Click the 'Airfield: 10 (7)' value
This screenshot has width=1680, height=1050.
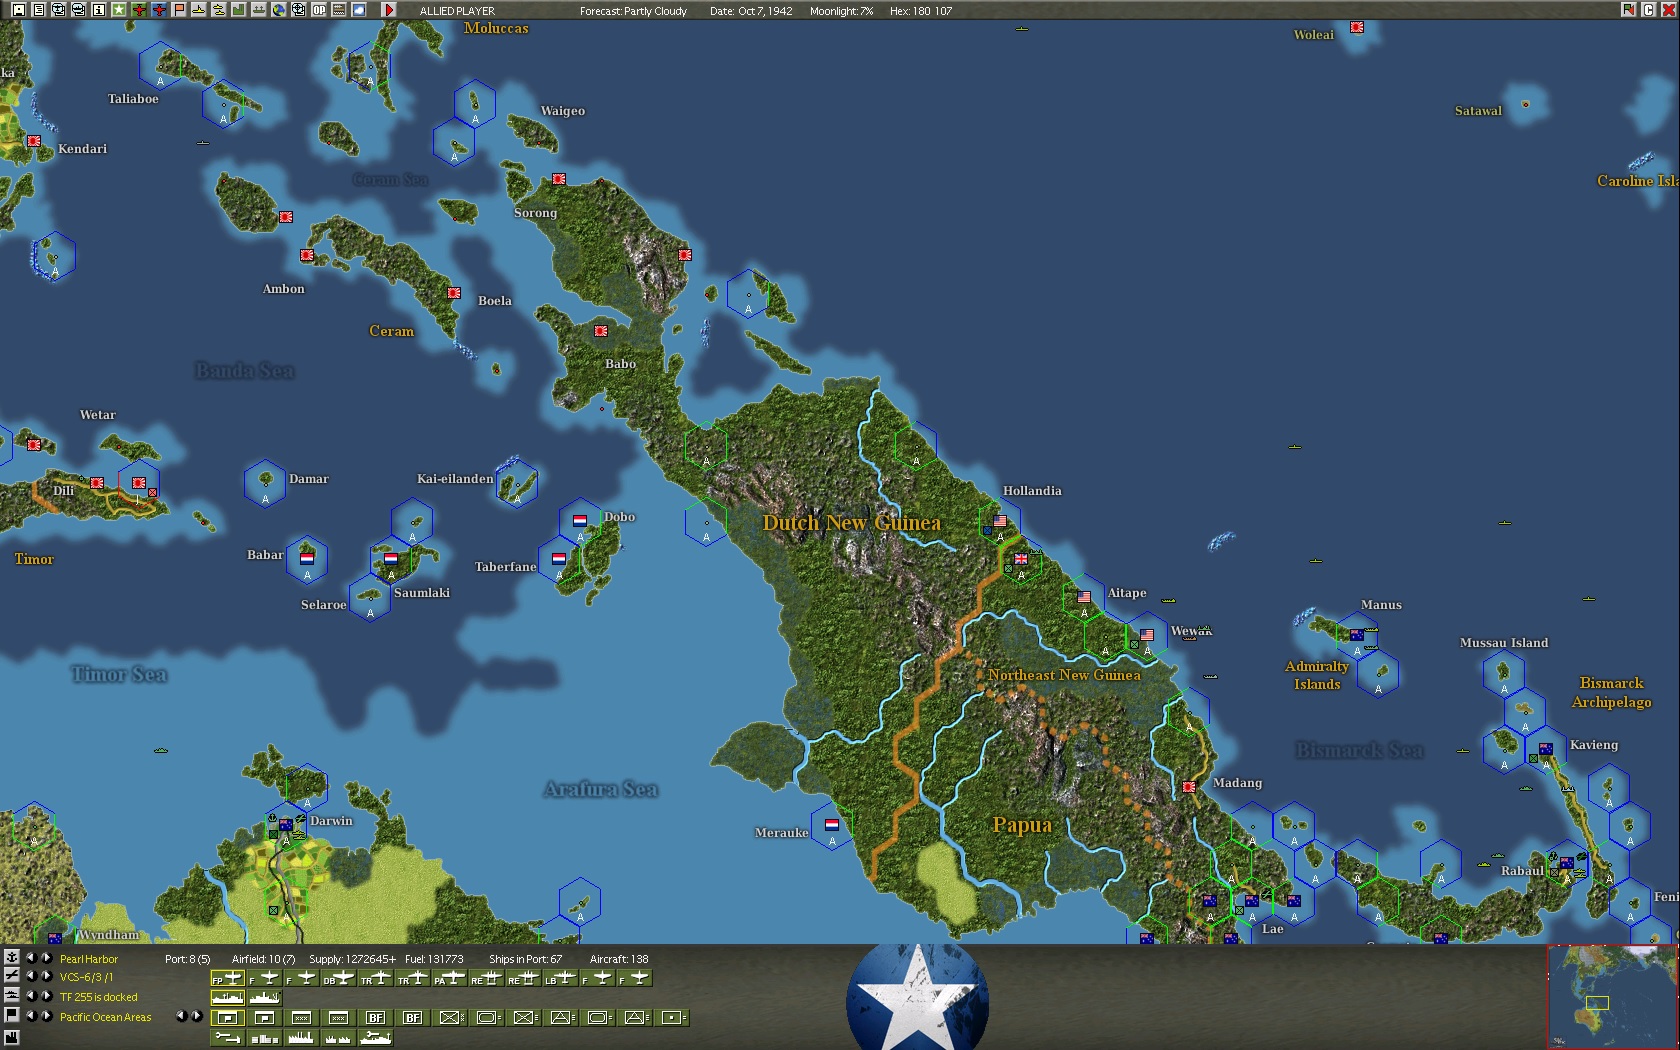point(263,959)
